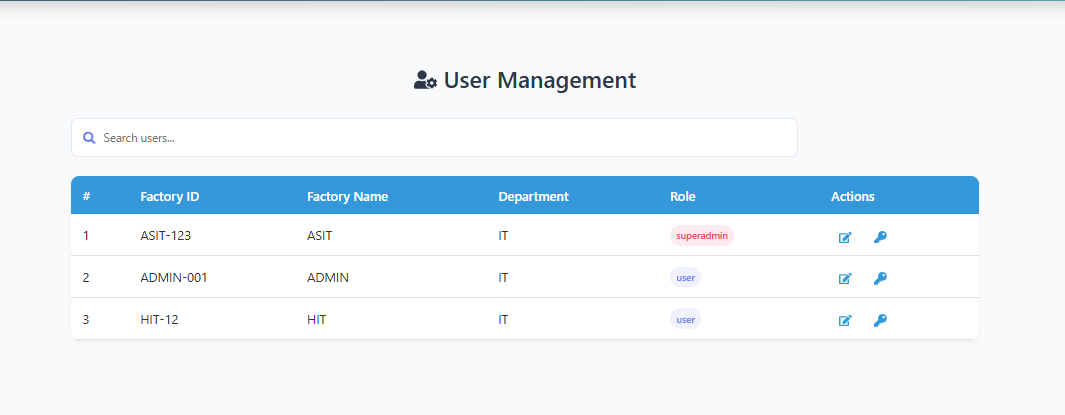Click the user-gear icon beside the title
This screenshot has width=1065, height=415.
pos(425,80)
